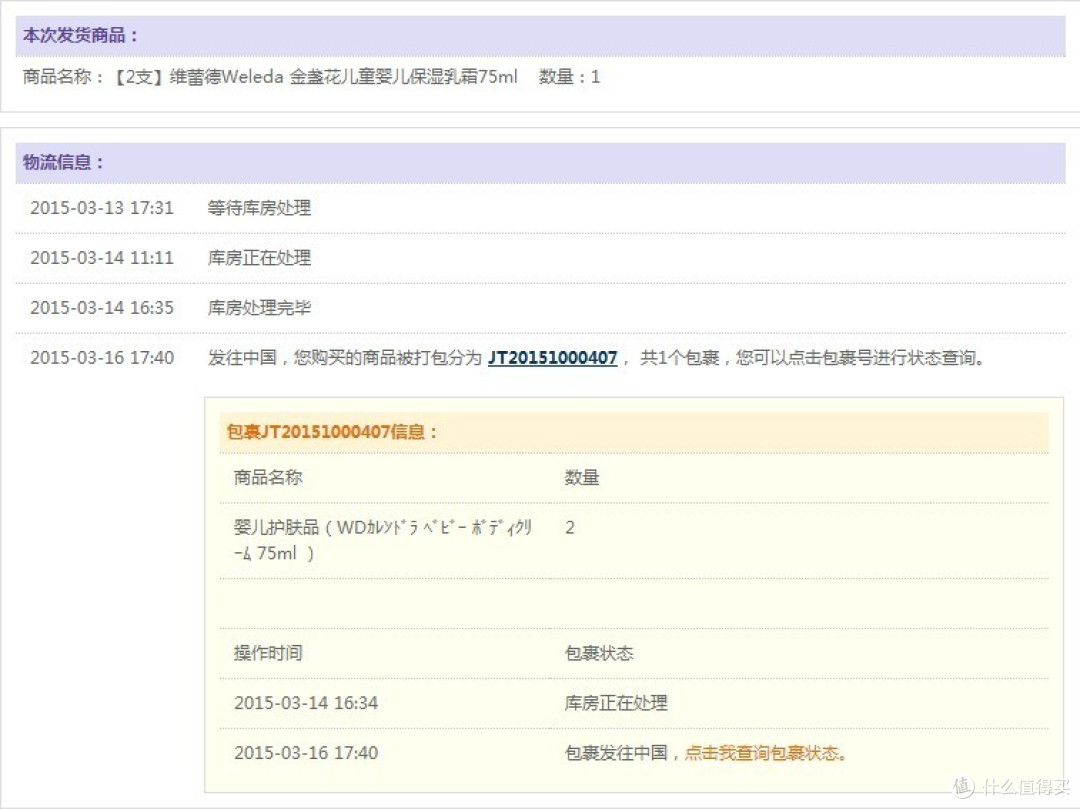1080x809 pixels.
Task: Open package link JT20151000407
Action: pos(552,358)
